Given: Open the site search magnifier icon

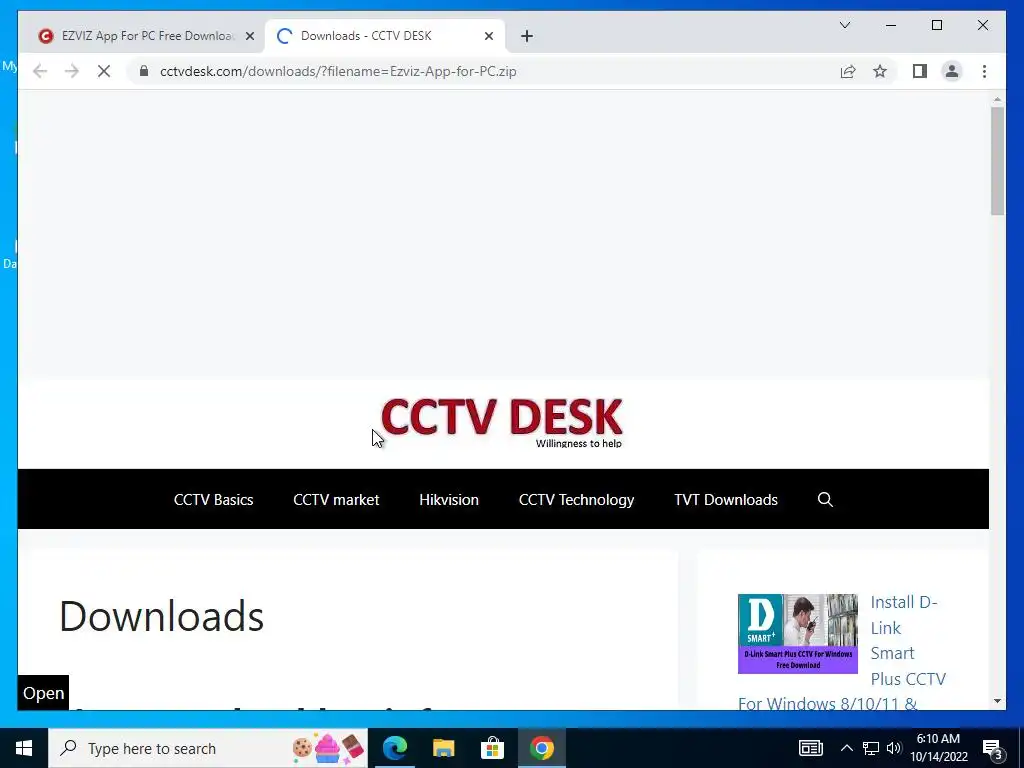Looking at the screenshot, I should point(825,500).
